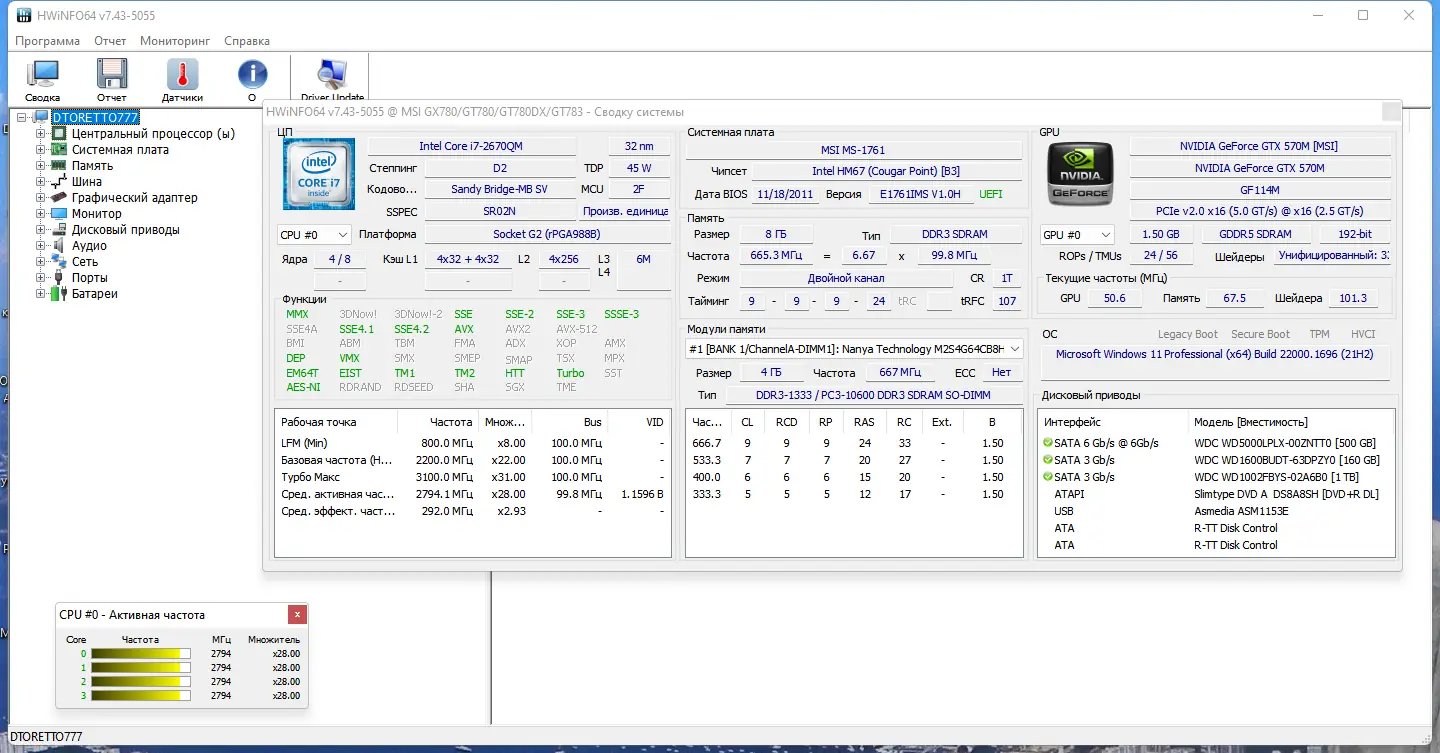
Task: Open the CPU #0 selector dropdown
Action: (314, 235)
